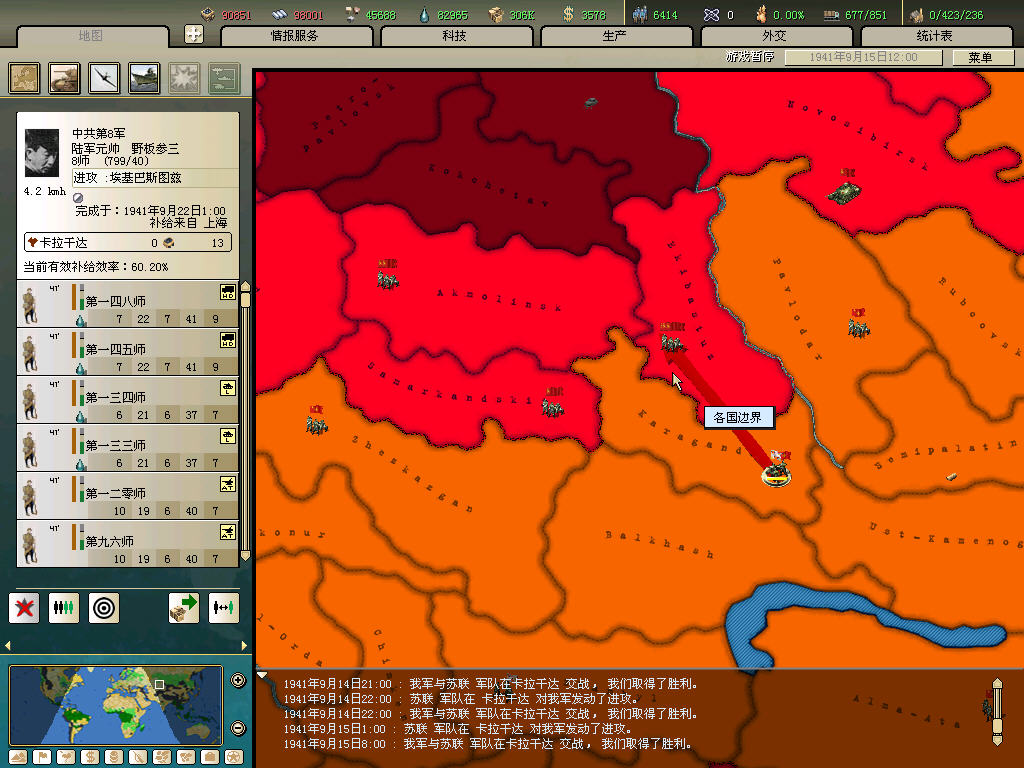Screen dimensions: 1024x768
Task: Click the 游戏暂停 pause label
Action: (750, 57)
